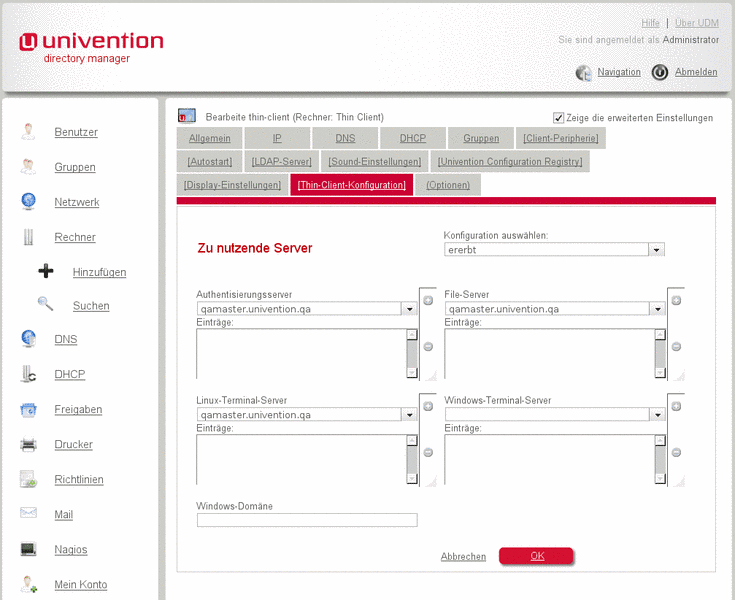Add selected Authentisierungsserver with plus icon
This screenshot has width=735, height=600.
coord(428,300)
